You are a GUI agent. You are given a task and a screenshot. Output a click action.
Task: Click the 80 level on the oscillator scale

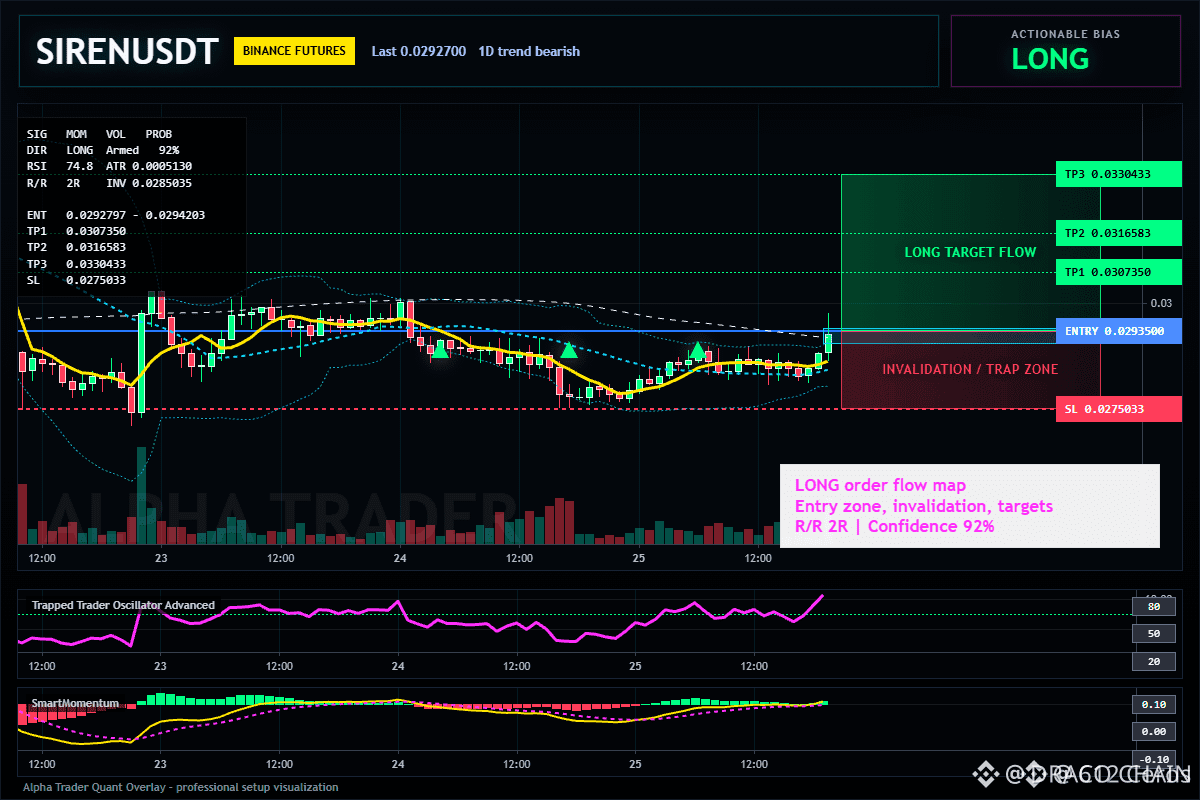click(1153, 606)
